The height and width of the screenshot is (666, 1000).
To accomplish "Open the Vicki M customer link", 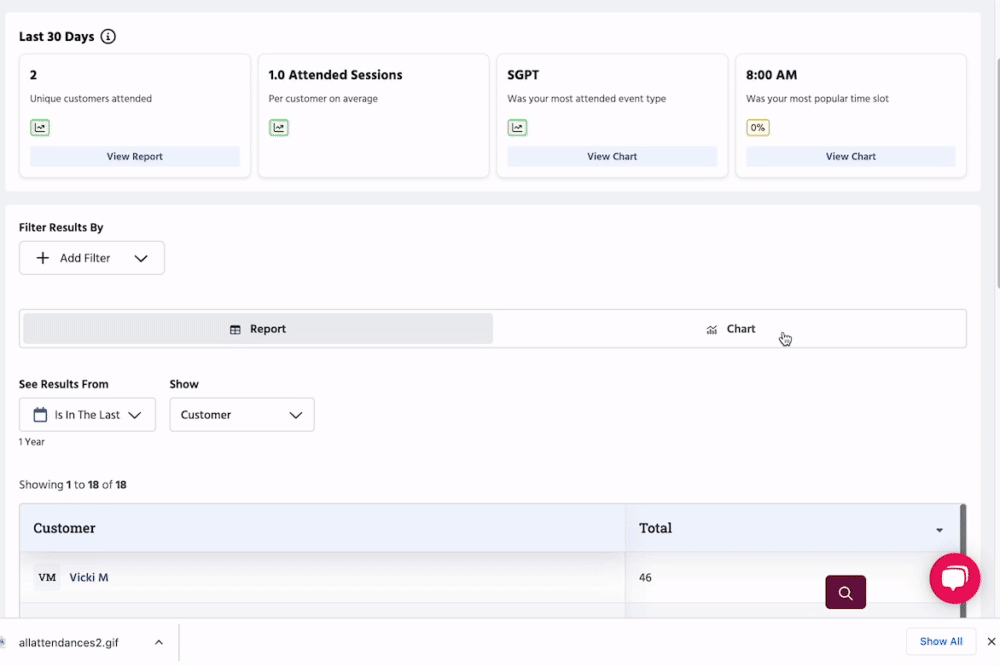I will (89, 578).
